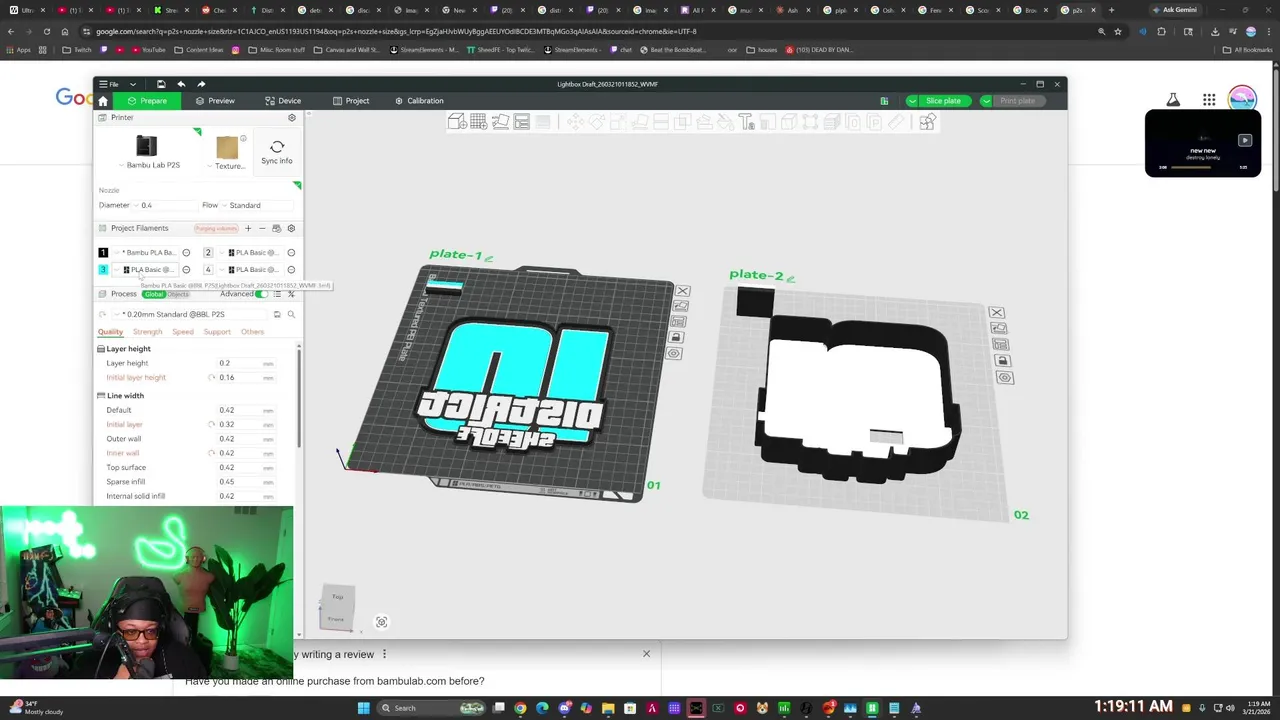Toggle Advanced settings switch
This screenshot has width=1280, height=720.
(262, 294)
